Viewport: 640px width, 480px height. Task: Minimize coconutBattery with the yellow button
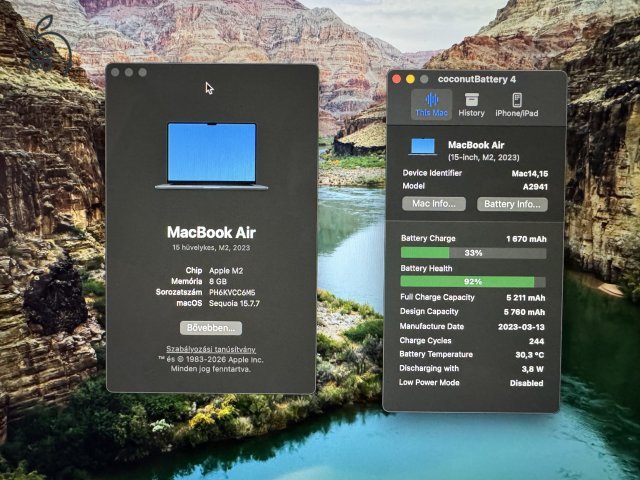[410, 79]
